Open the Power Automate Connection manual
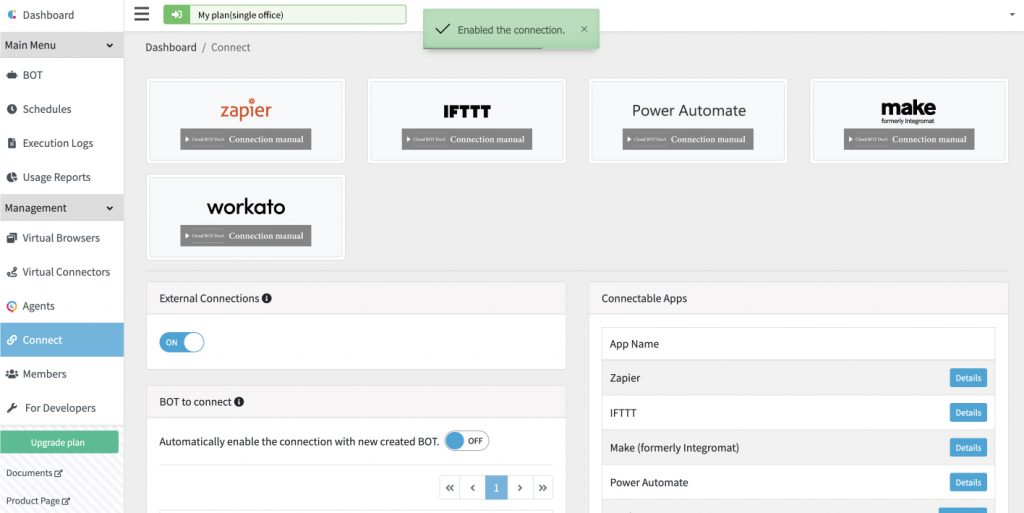This screenshot has width=1024, height=513. (688, 139)
